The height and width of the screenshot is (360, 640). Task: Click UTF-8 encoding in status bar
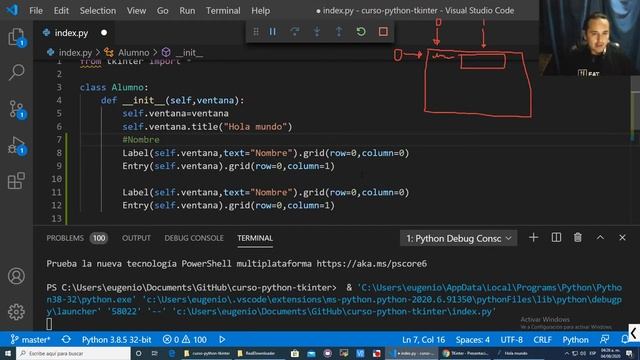(x=511, y=340)
